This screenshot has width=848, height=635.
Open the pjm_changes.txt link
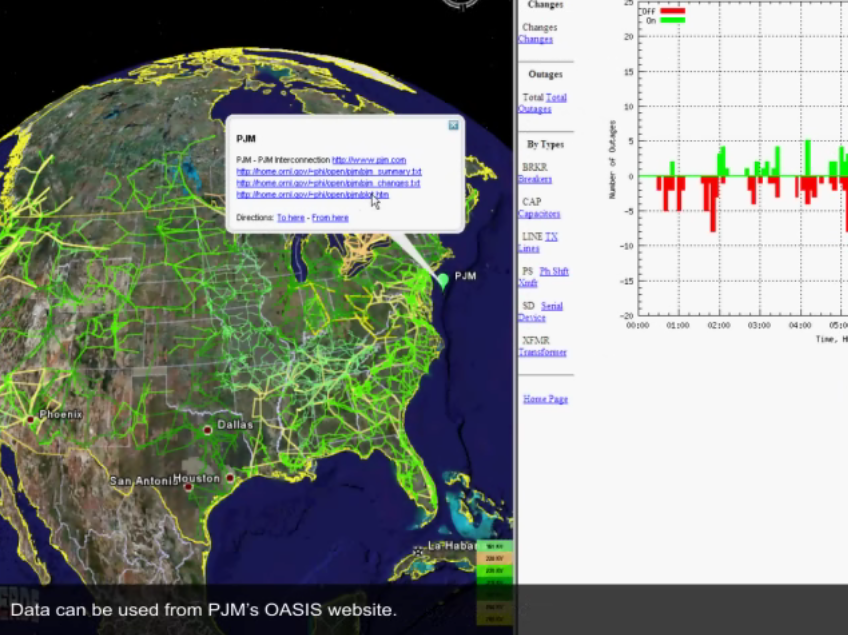coord(328,183)
